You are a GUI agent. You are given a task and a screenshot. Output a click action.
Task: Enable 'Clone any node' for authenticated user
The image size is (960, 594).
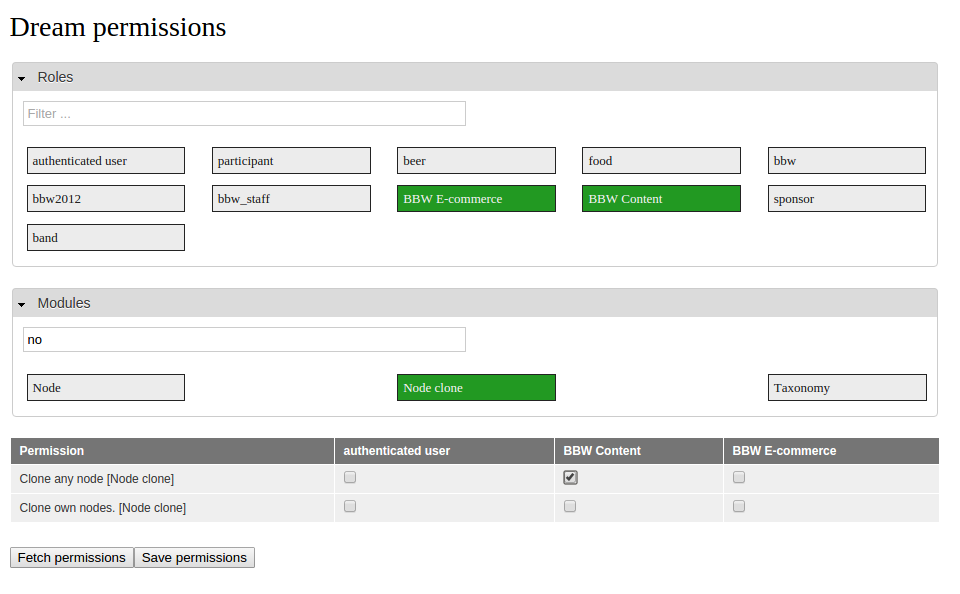click(x=350, y=478)
